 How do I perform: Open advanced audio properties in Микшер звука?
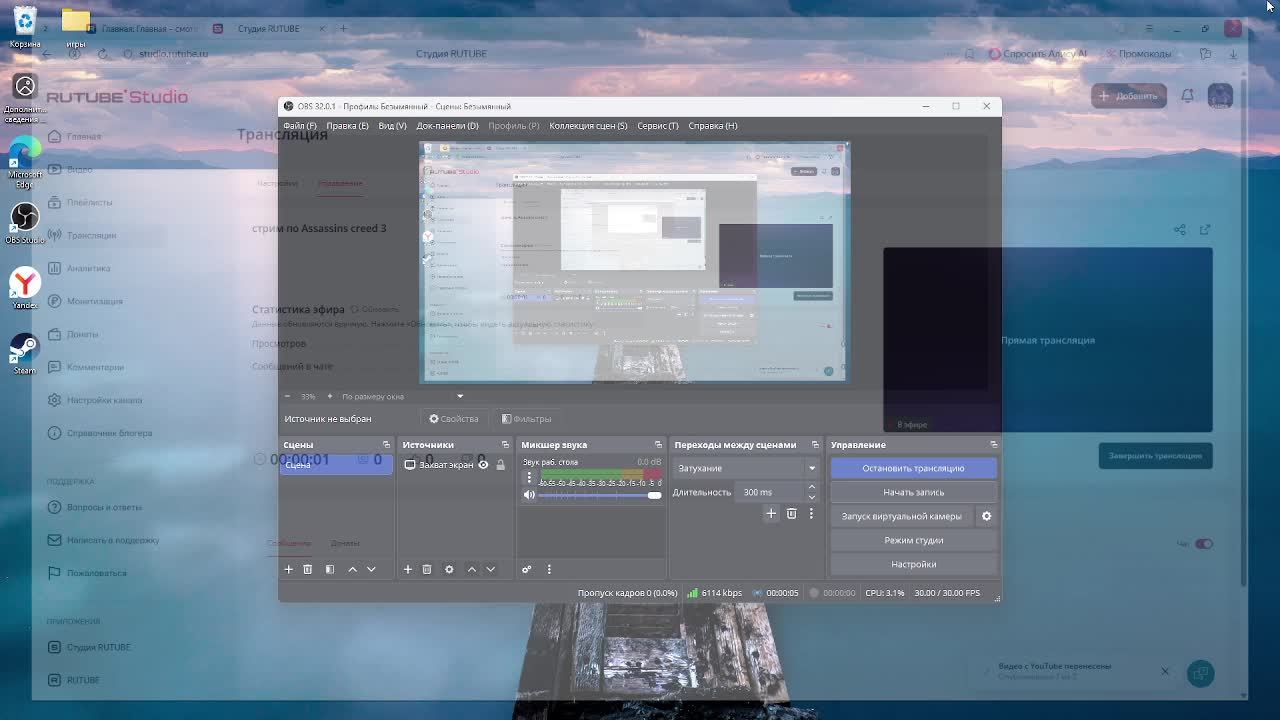[527, 569]
